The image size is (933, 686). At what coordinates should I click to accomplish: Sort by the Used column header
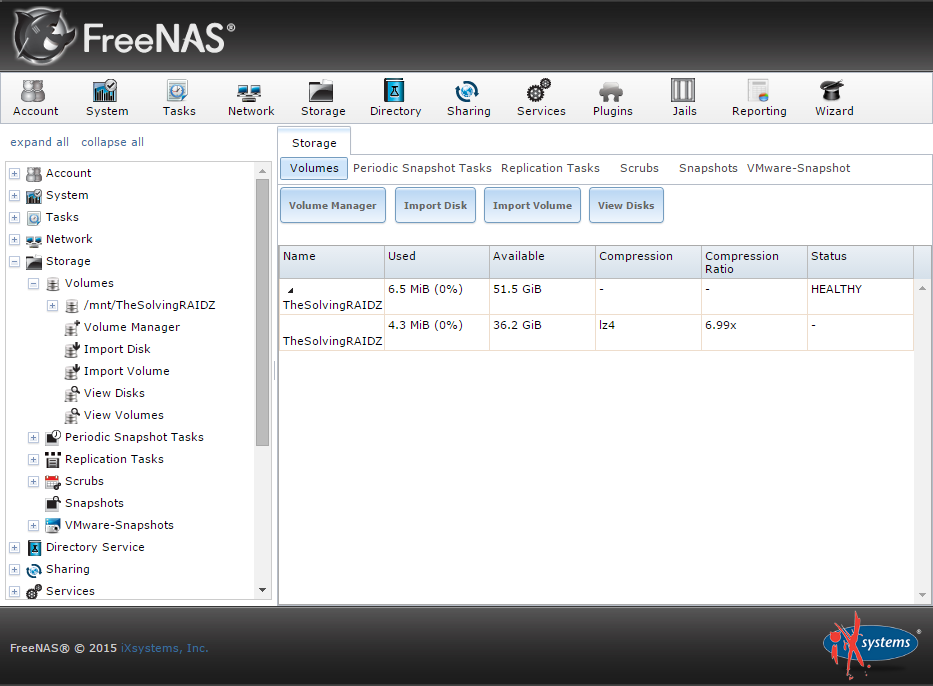[x=437, y=262]
